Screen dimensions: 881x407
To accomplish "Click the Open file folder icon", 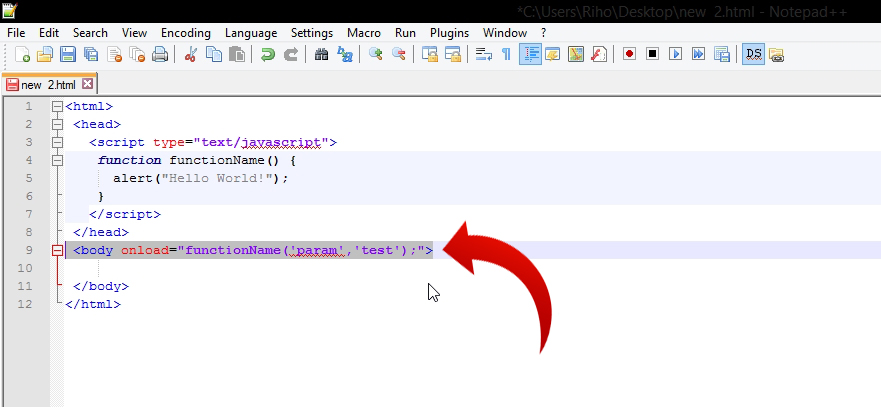I will [x=45, y=55].
